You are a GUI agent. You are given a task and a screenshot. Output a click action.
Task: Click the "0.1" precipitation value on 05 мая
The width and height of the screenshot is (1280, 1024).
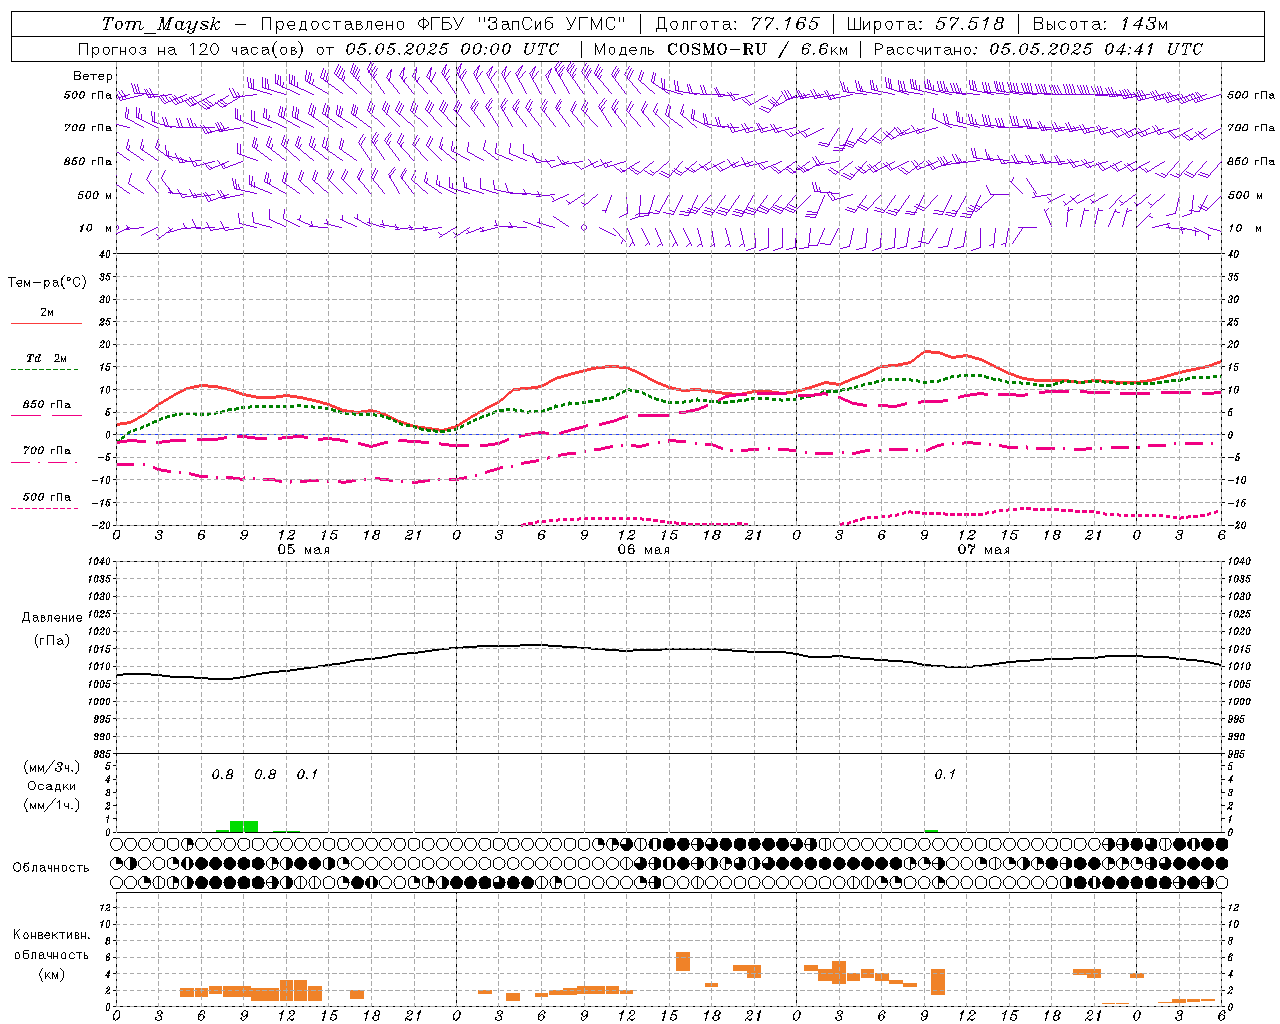coord(307,775)
